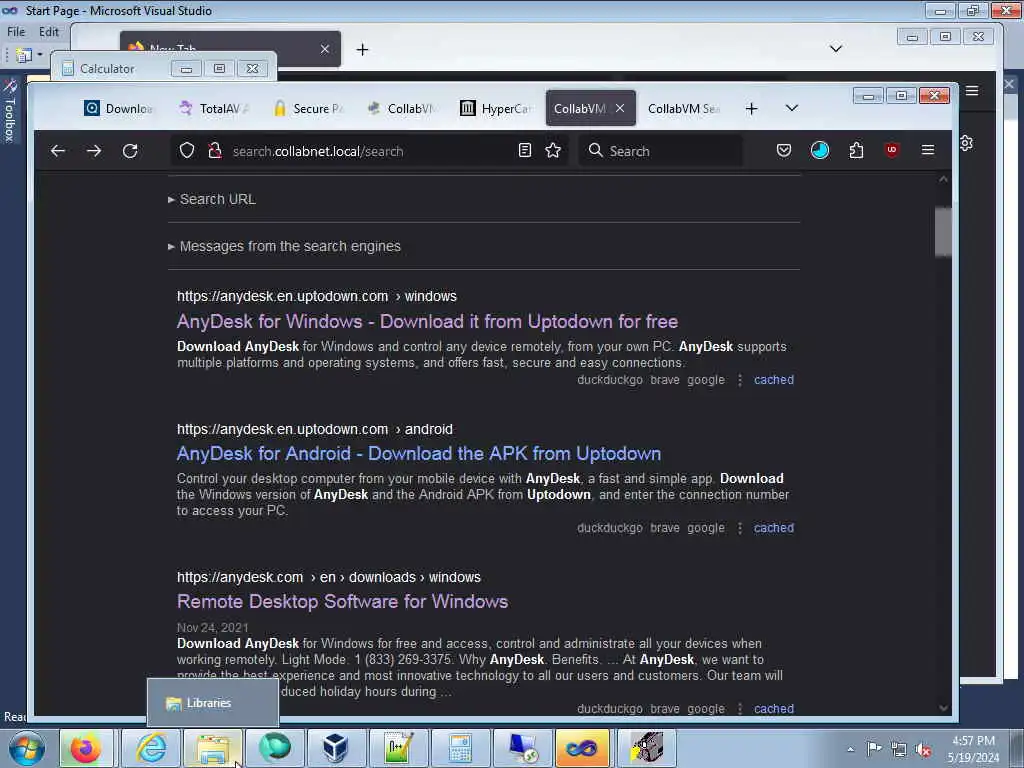Open VirtualBox from the taskbar
The width and height of the screenshot is (1024, 768).
335,748
